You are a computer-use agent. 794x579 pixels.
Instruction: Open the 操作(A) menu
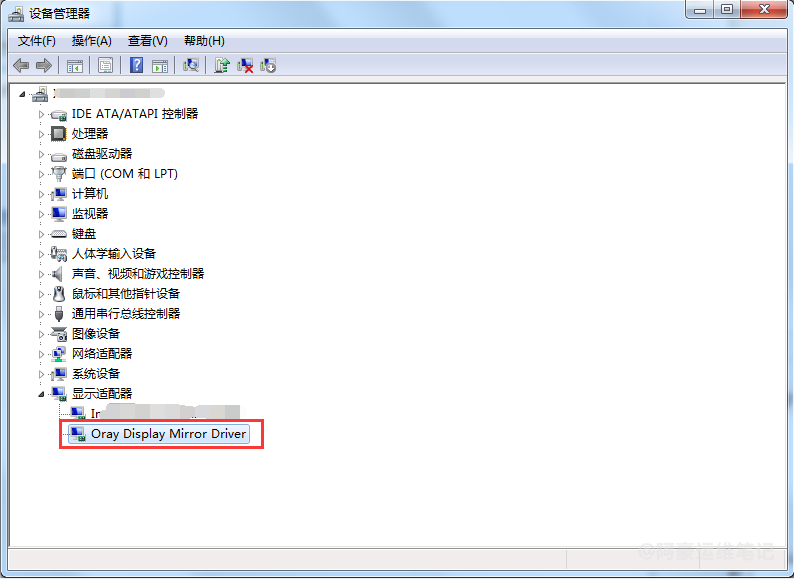pos(91,40)
